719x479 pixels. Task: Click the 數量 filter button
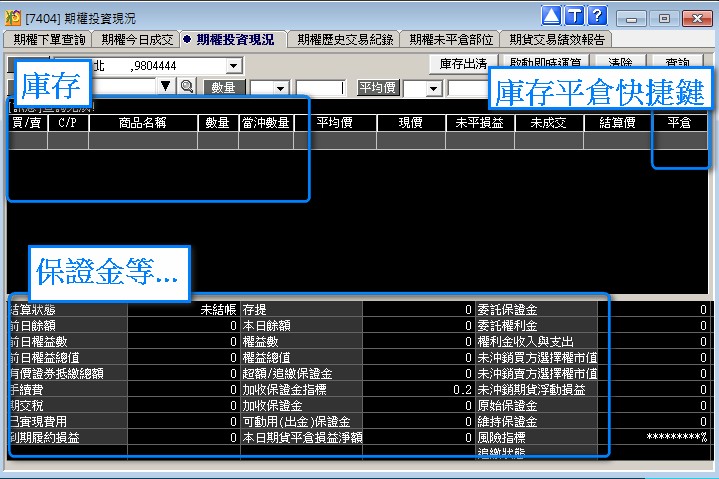point(223,88)
